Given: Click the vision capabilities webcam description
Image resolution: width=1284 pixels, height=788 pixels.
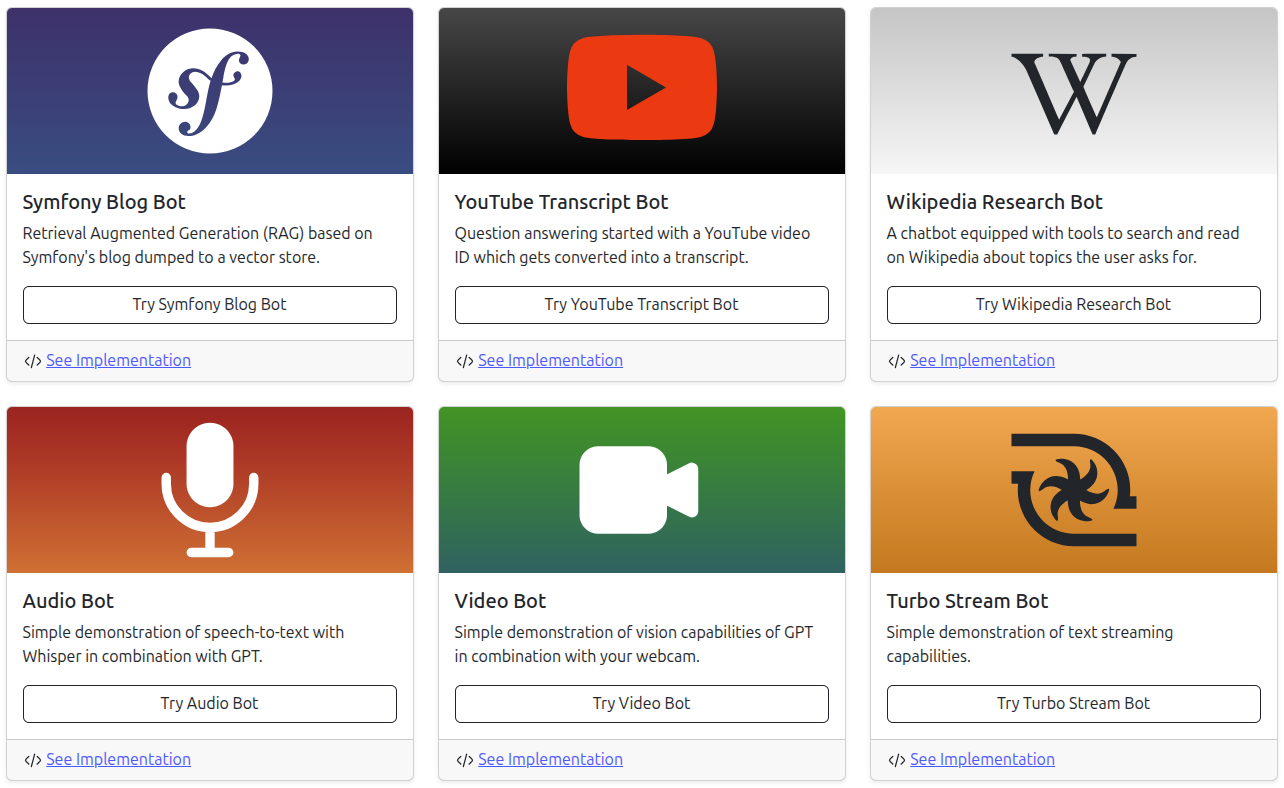Looking at the screenshot, I should coord(634,644).
